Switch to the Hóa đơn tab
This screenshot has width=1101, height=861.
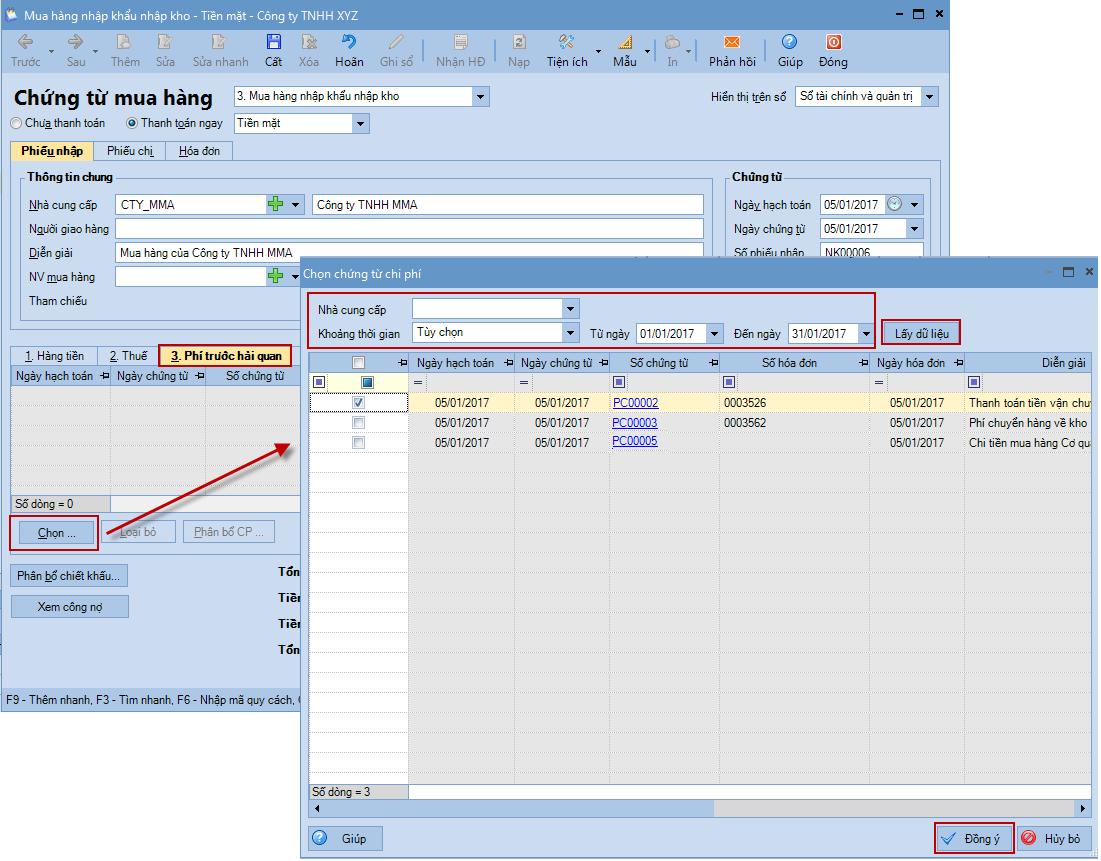pos(199,151)
